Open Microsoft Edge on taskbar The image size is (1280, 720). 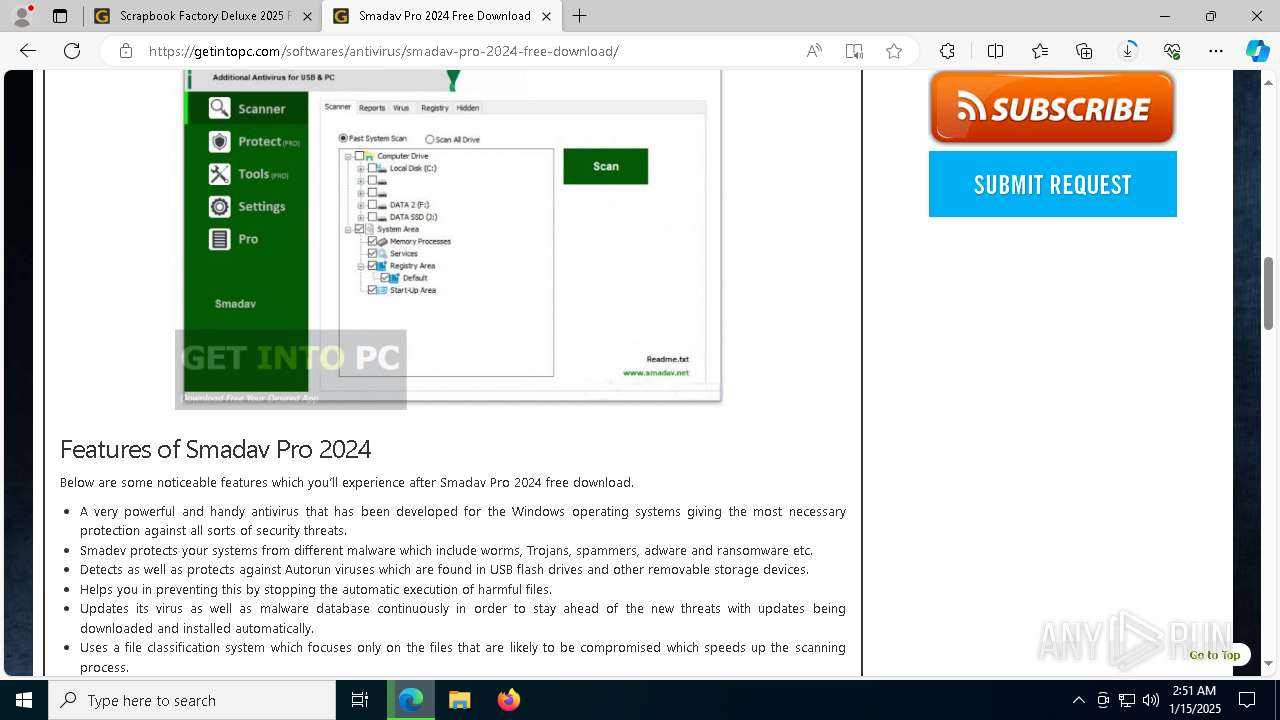click(410, 700)
